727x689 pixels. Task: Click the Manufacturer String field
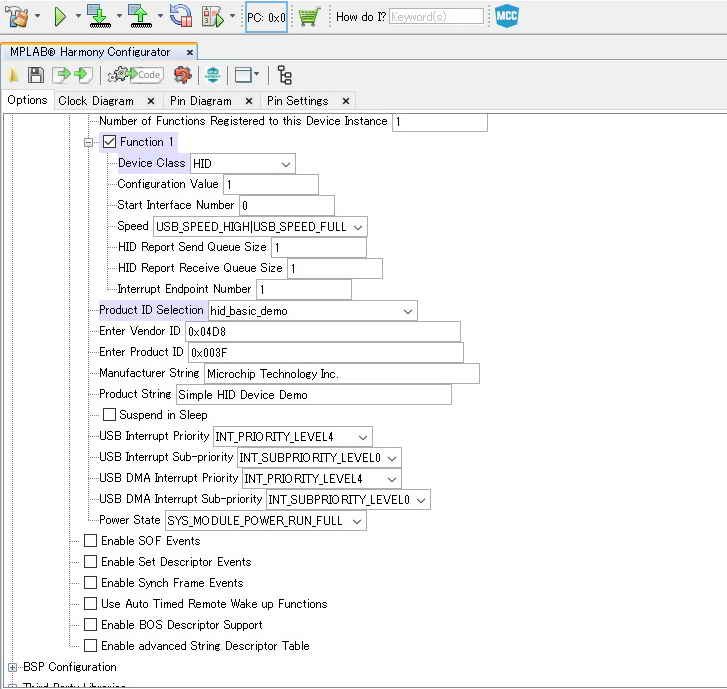(342, 374)
